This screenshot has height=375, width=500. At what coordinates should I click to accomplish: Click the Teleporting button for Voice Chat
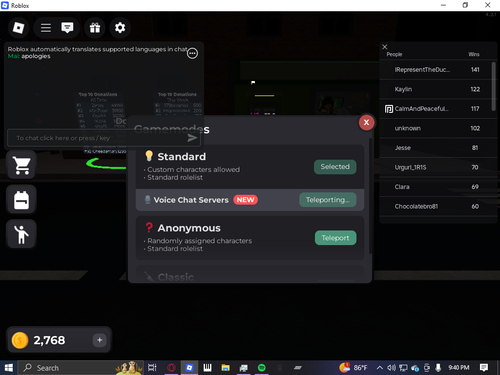point(328,200)
